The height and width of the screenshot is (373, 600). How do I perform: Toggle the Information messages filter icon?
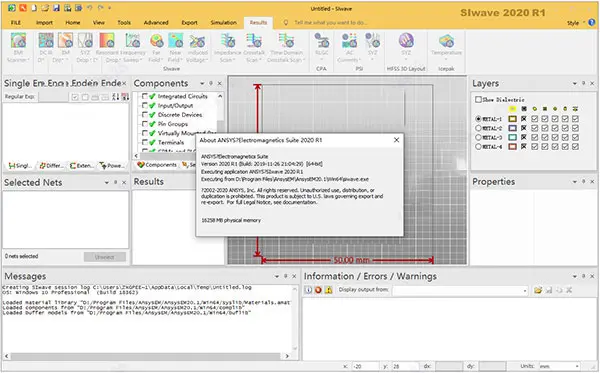pos(308,290)
